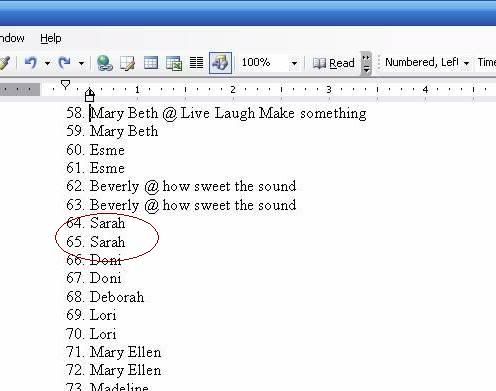
Task: Open the Help menu
Action: click(51, 38)
